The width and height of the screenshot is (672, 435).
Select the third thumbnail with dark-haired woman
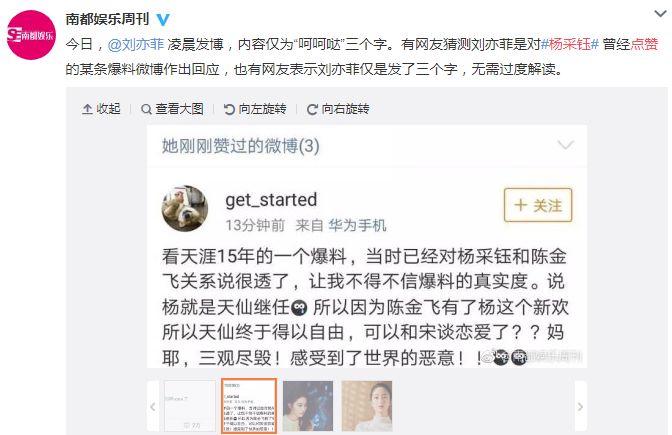point(308,406)
